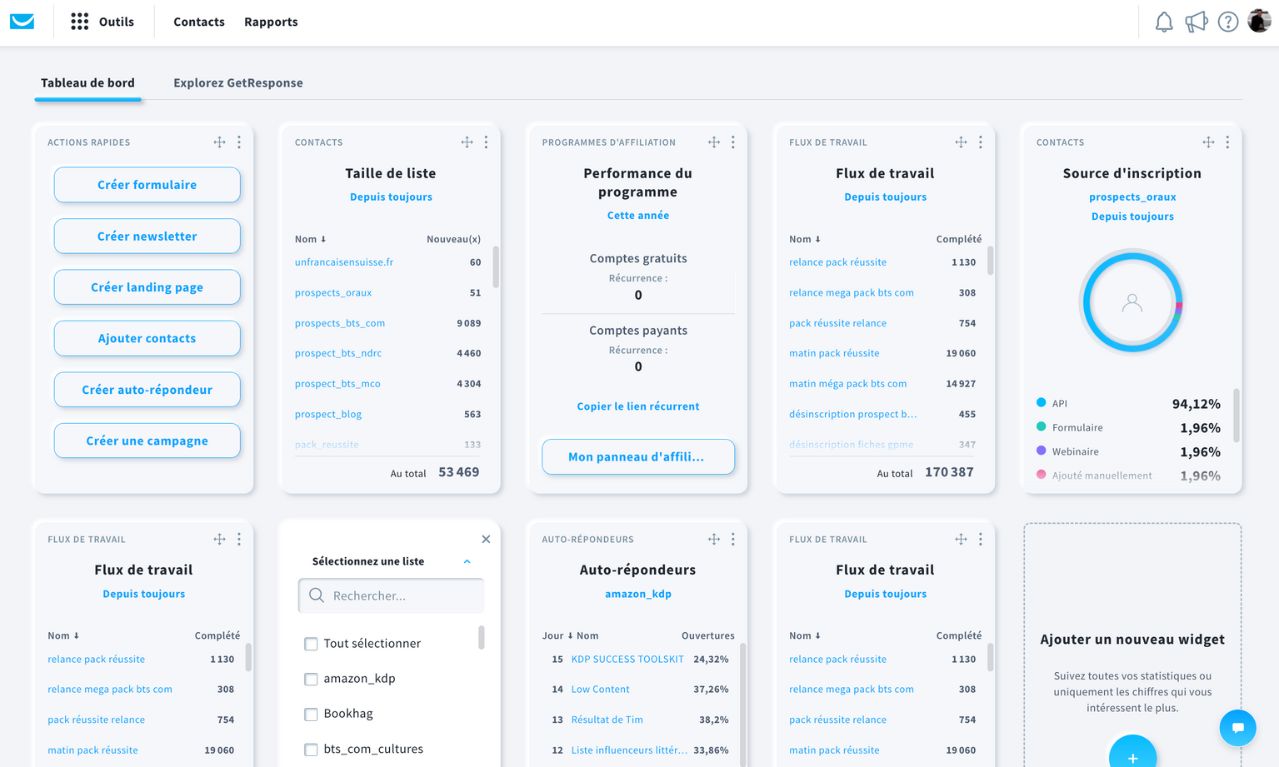Click Créer newsletter button
1279x767 pixels.
147,236
